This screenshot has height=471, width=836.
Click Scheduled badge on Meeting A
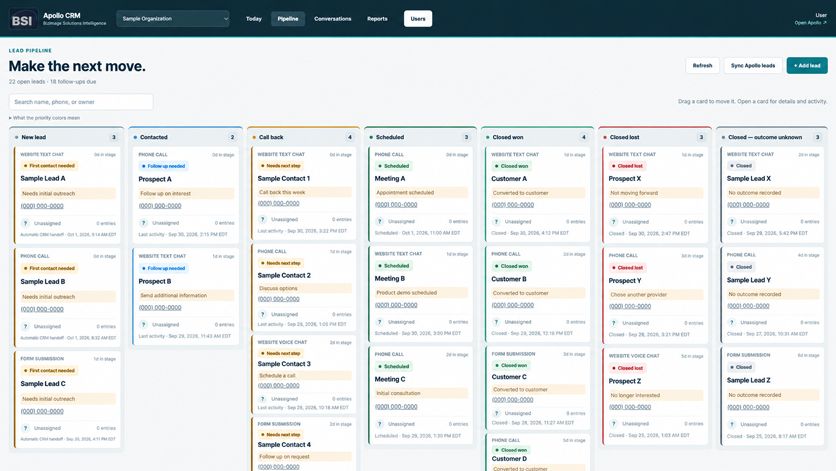[393, 166]
